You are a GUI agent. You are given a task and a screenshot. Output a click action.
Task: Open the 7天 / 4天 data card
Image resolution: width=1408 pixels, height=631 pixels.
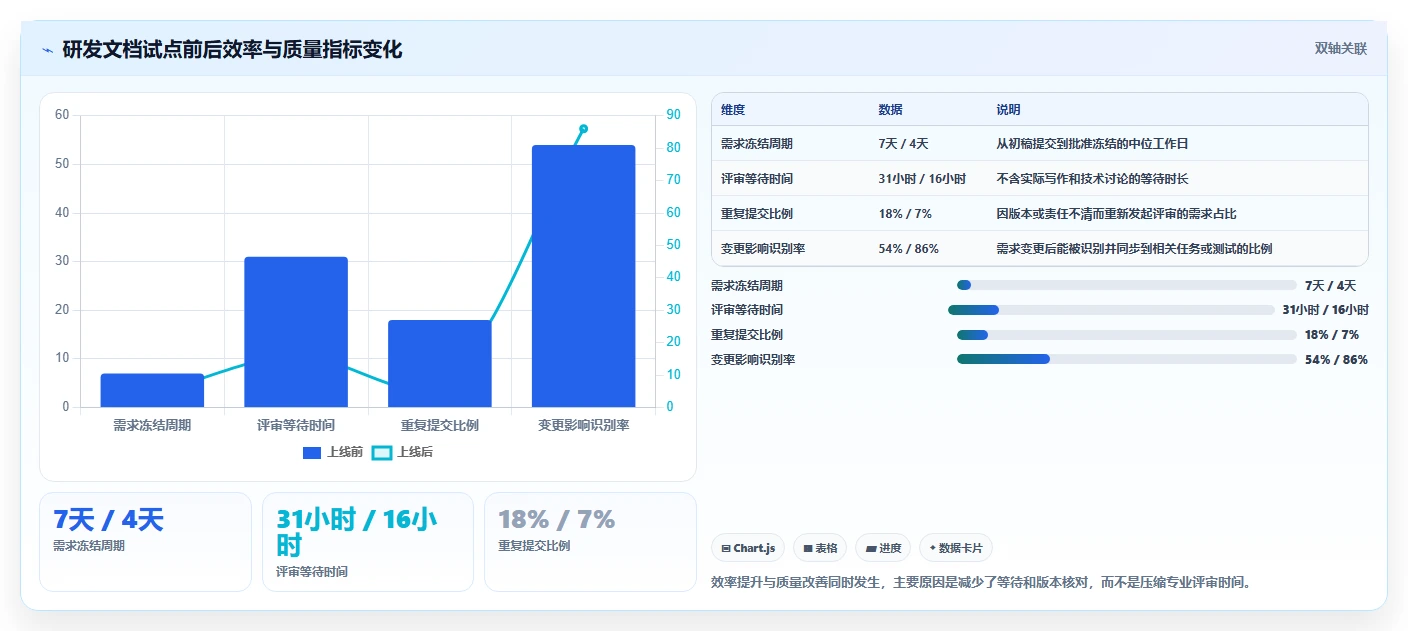pos(145,542)
